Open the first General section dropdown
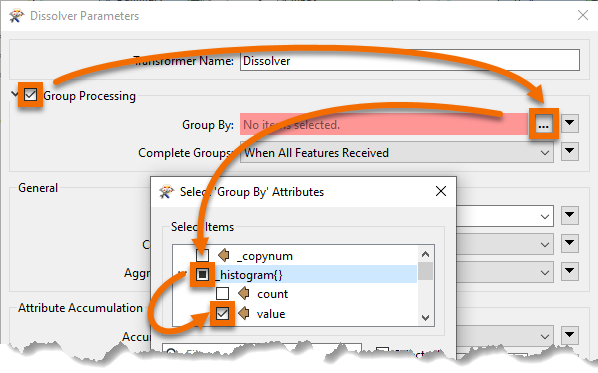 click(504, 216)
